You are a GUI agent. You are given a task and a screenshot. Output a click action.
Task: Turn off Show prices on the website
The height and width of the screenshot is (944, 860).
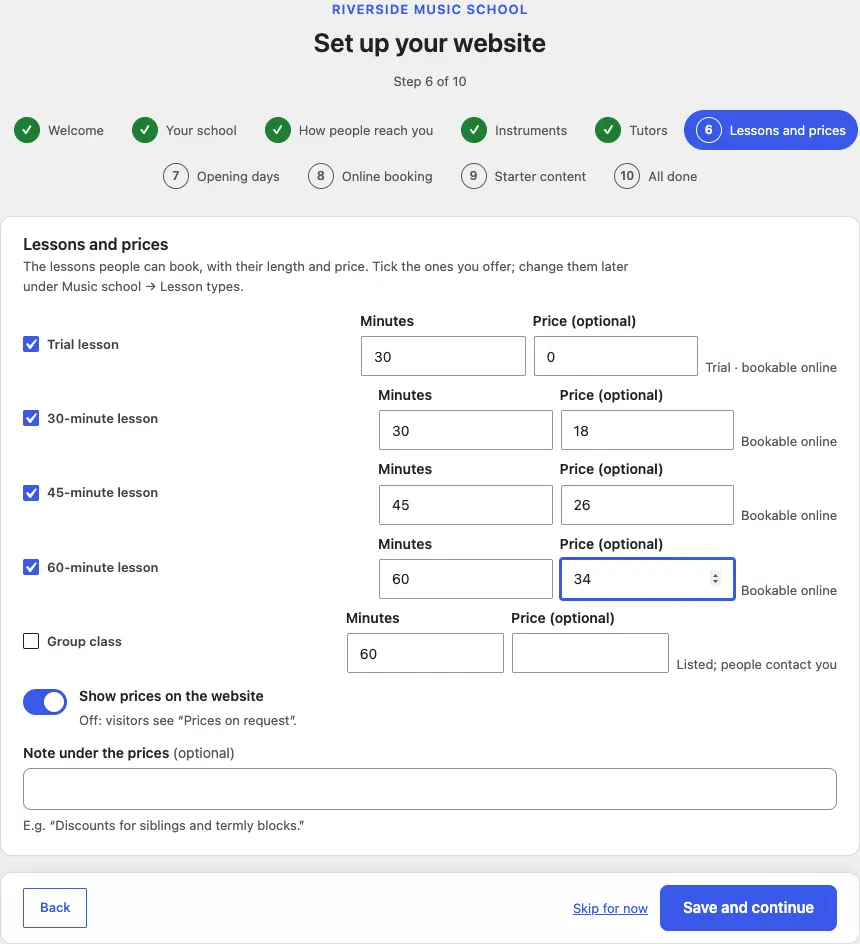[45, 701]
